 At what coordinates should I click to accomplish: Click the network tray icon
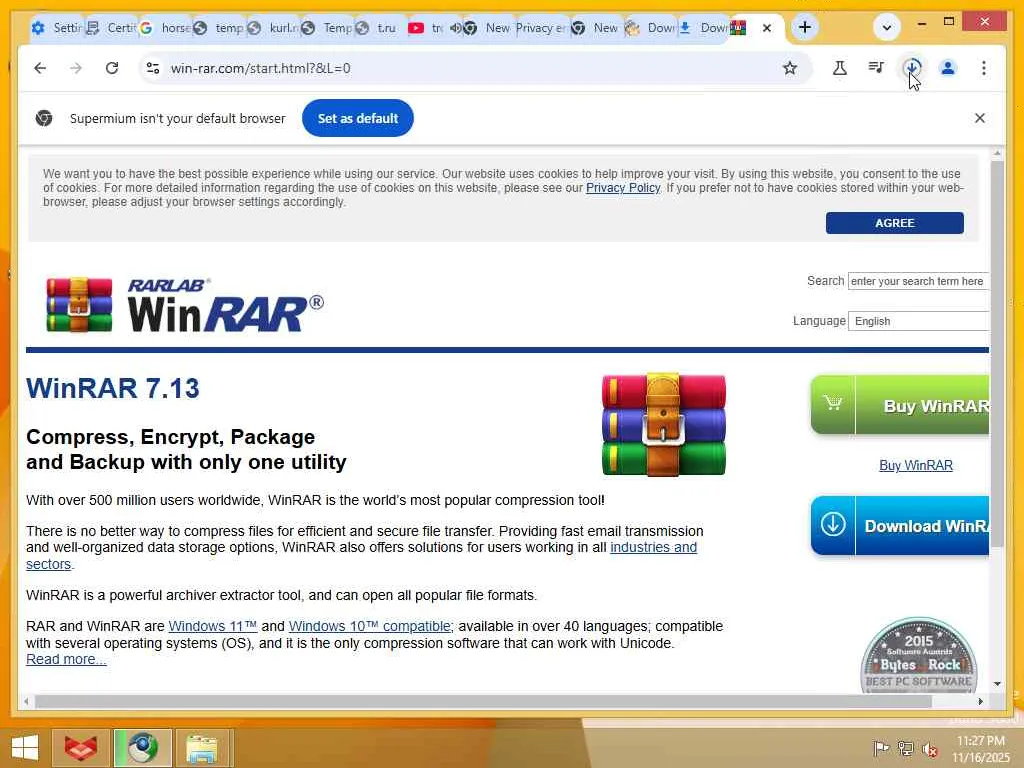click(905, 748)
